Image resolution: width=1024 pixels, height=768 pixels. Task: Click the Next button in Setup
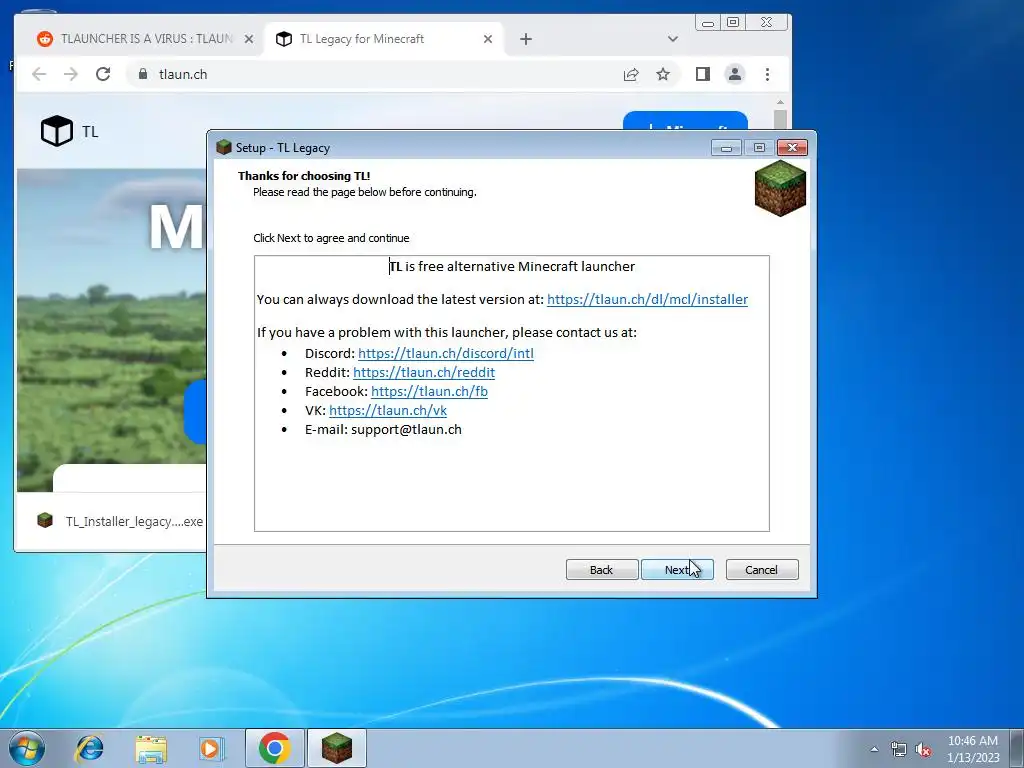click(x=677, y=569)
